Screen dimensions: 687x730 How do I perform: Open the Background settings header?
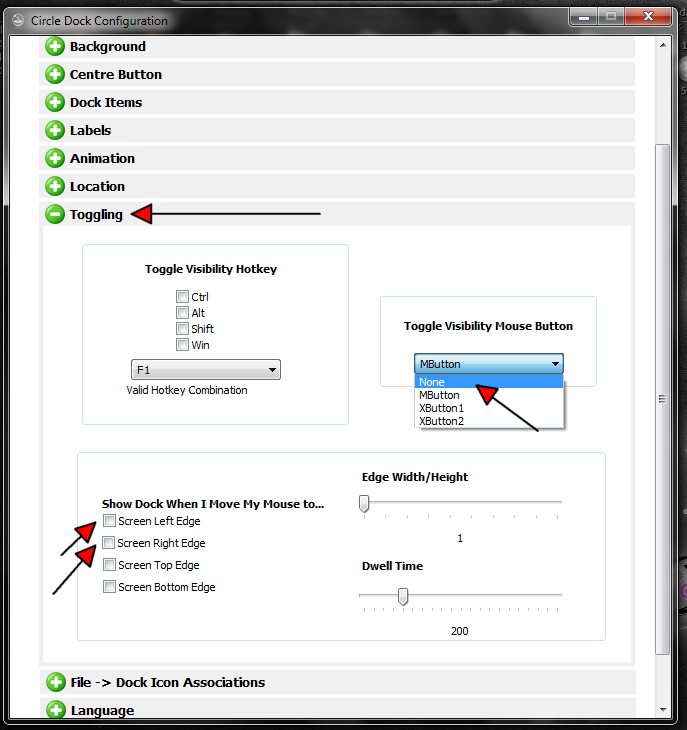(x=337, y=47)
